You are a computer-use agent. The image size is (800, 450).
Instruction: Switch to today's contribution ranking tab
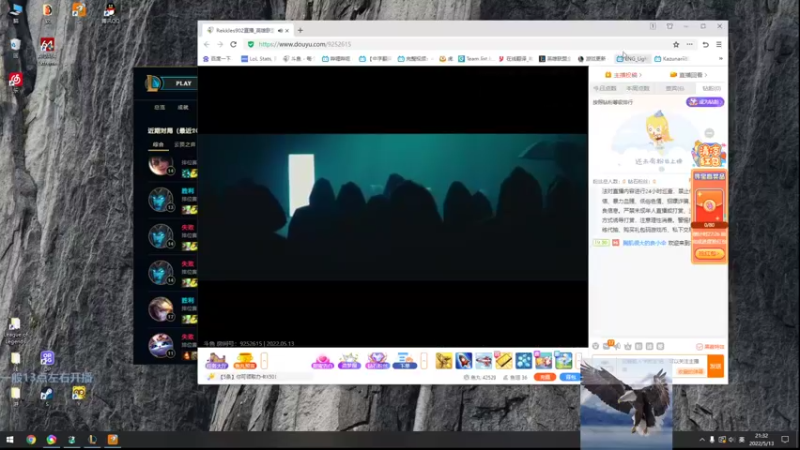pos(605,88)
